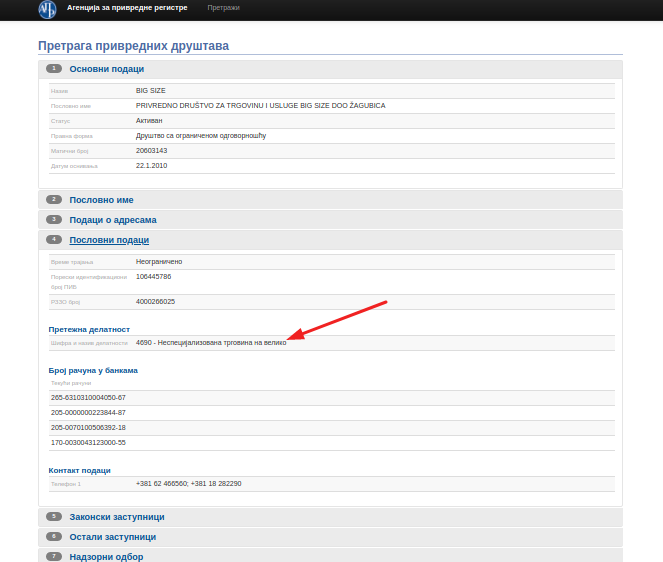The height and width of the screenshot is (562, 663).
Task: Click the APR logo icon in navbar
Action: (46, 9)
